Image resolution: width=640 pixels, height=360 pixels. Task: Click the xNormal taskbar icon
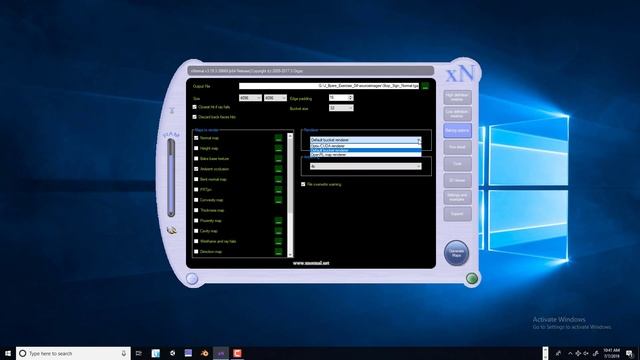click(x=221, y=353)
